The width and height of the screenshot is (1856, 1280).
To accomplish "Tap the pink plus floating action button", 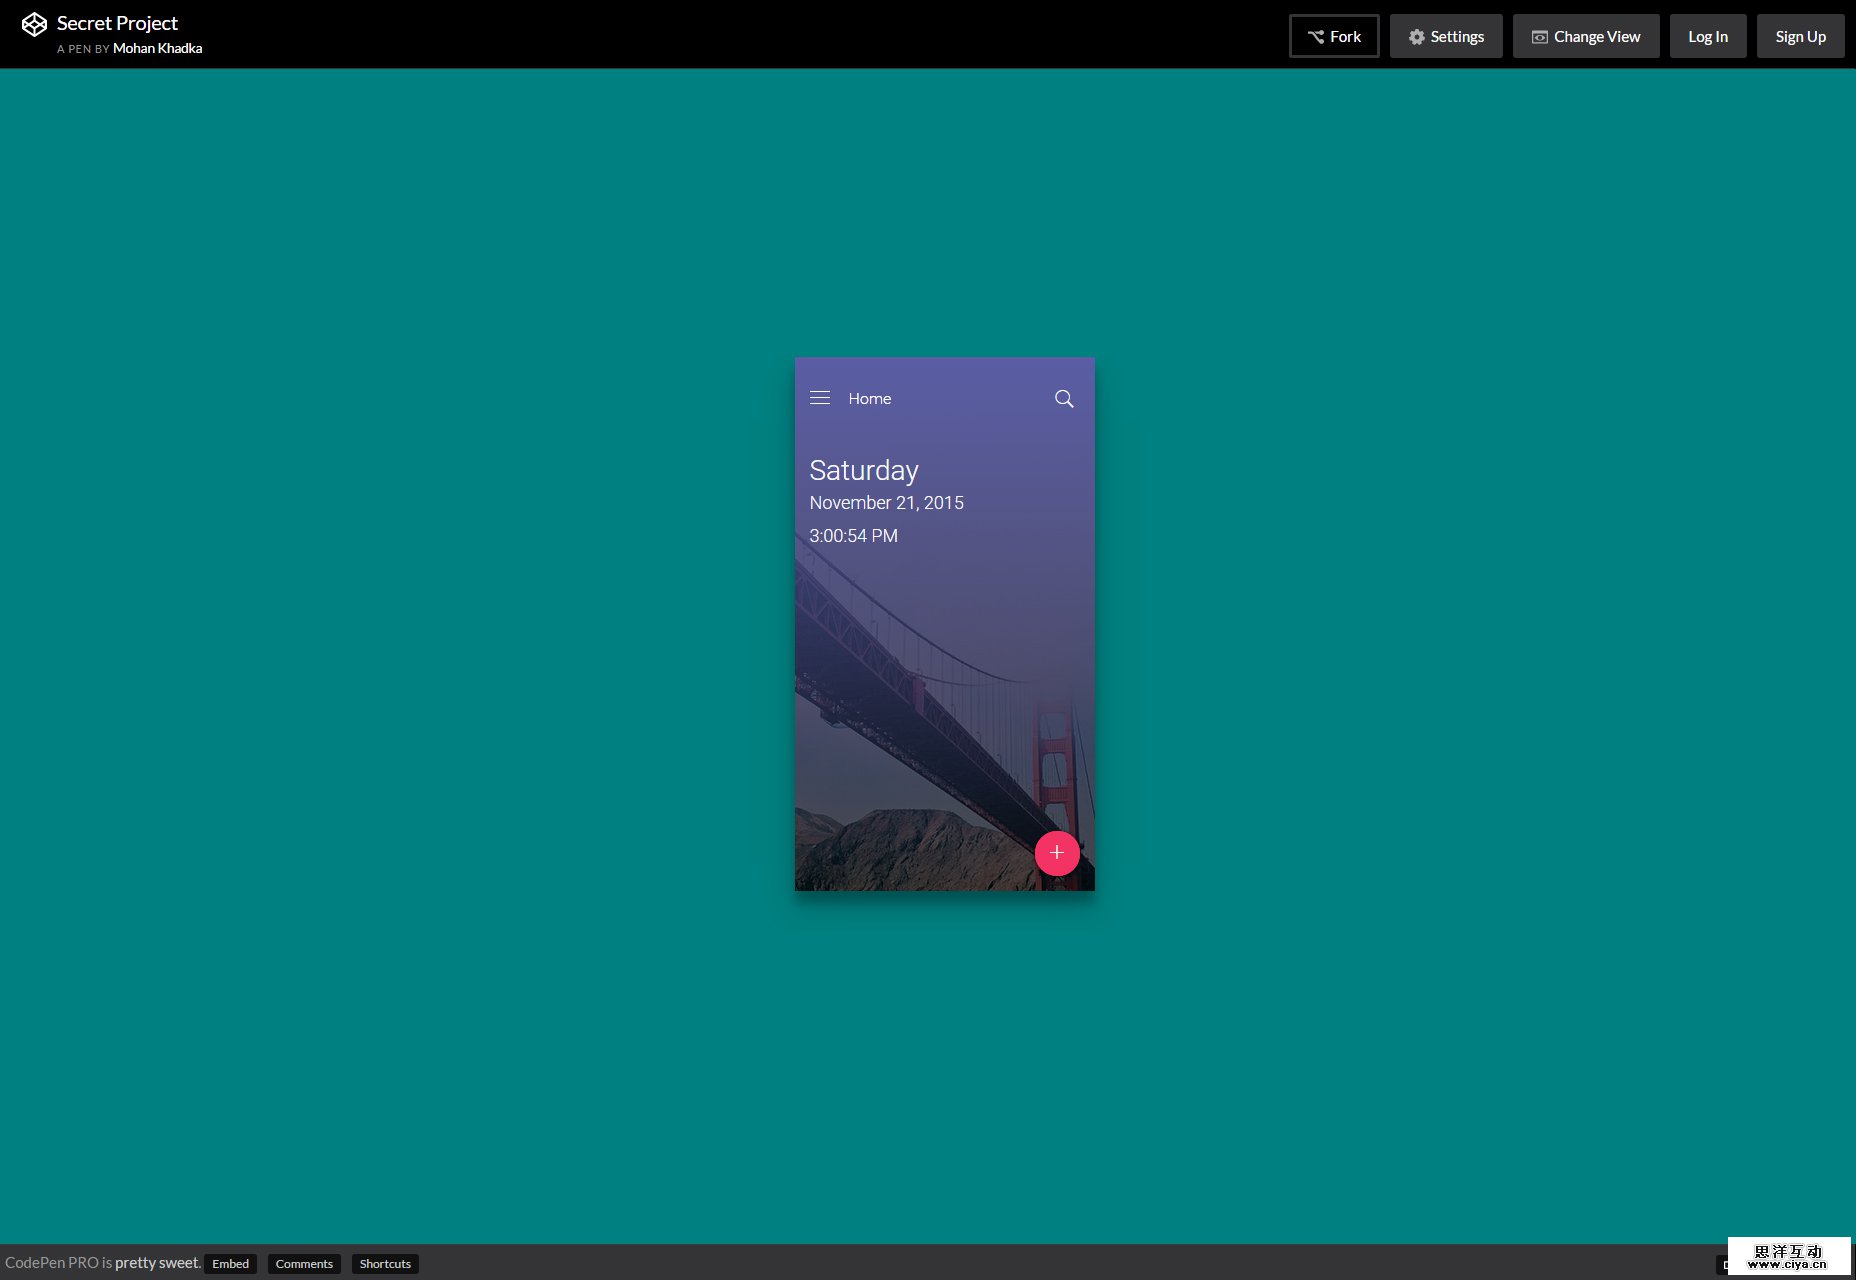I will tap(1057, 854).
